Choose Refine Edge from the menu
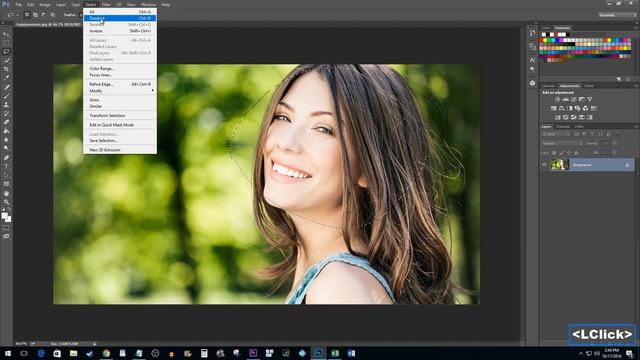 pos(120,84)
